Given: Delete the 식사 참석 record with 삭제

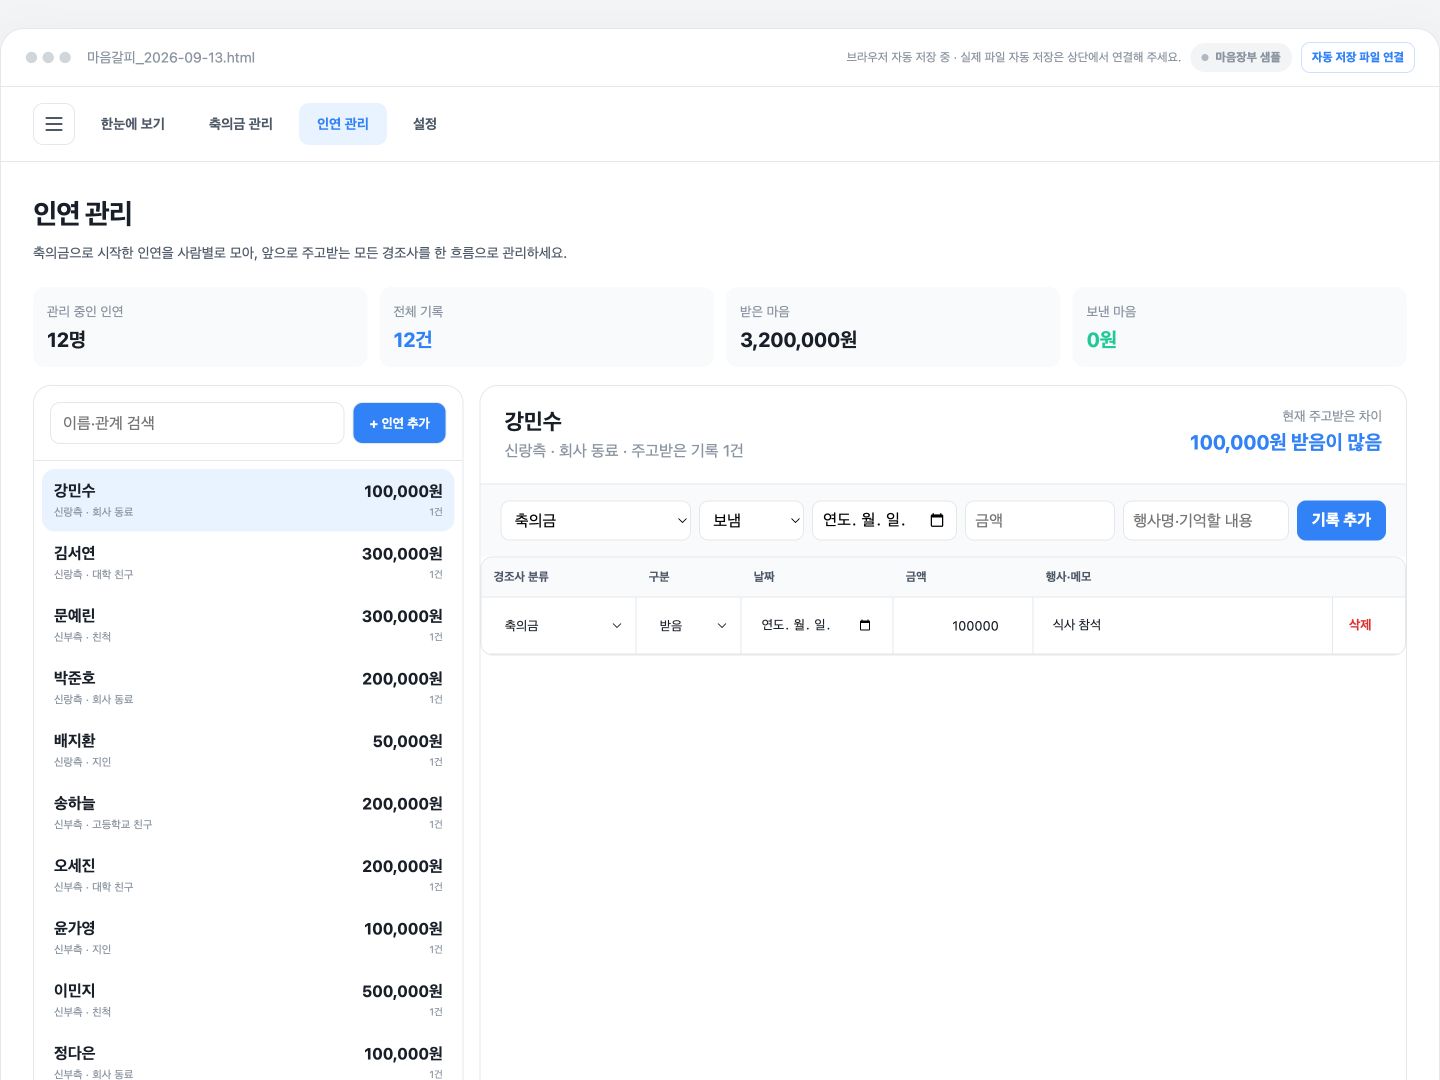Looking at the screenshot, I should click(x=1360, y=625).
